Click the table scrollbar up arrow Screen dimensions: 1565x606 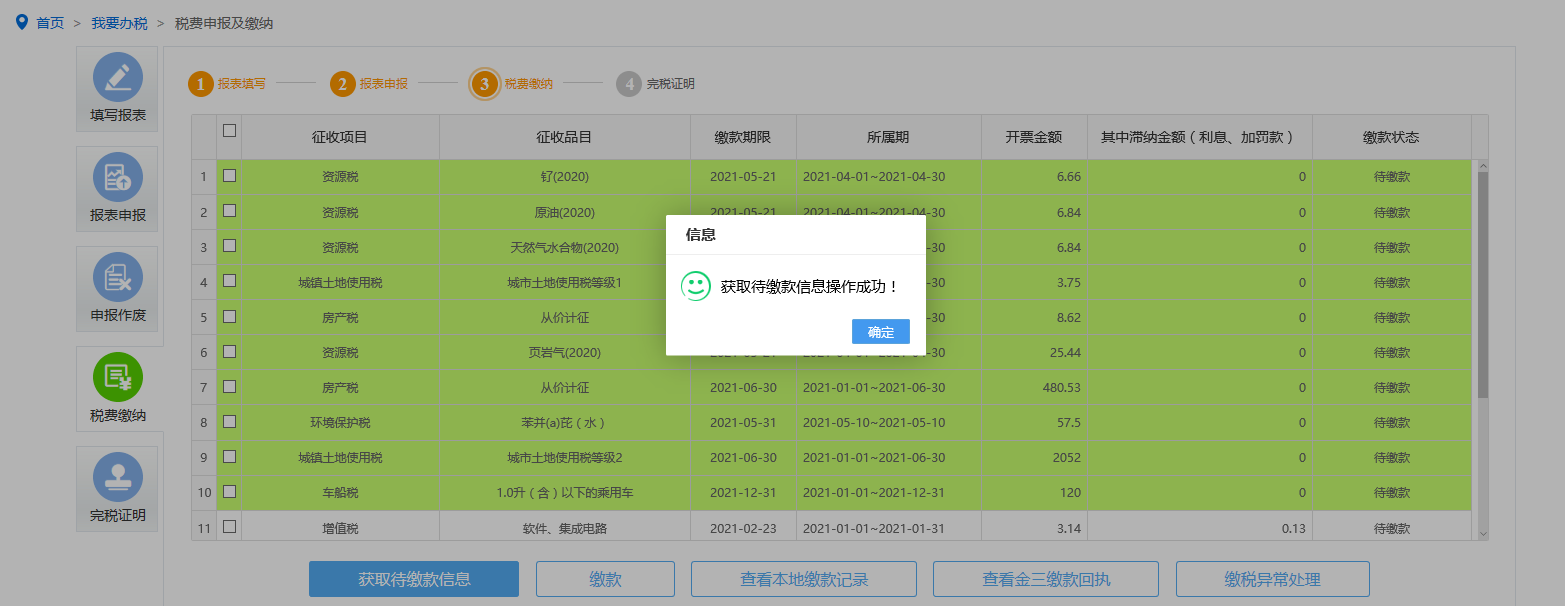[1483, 166]
